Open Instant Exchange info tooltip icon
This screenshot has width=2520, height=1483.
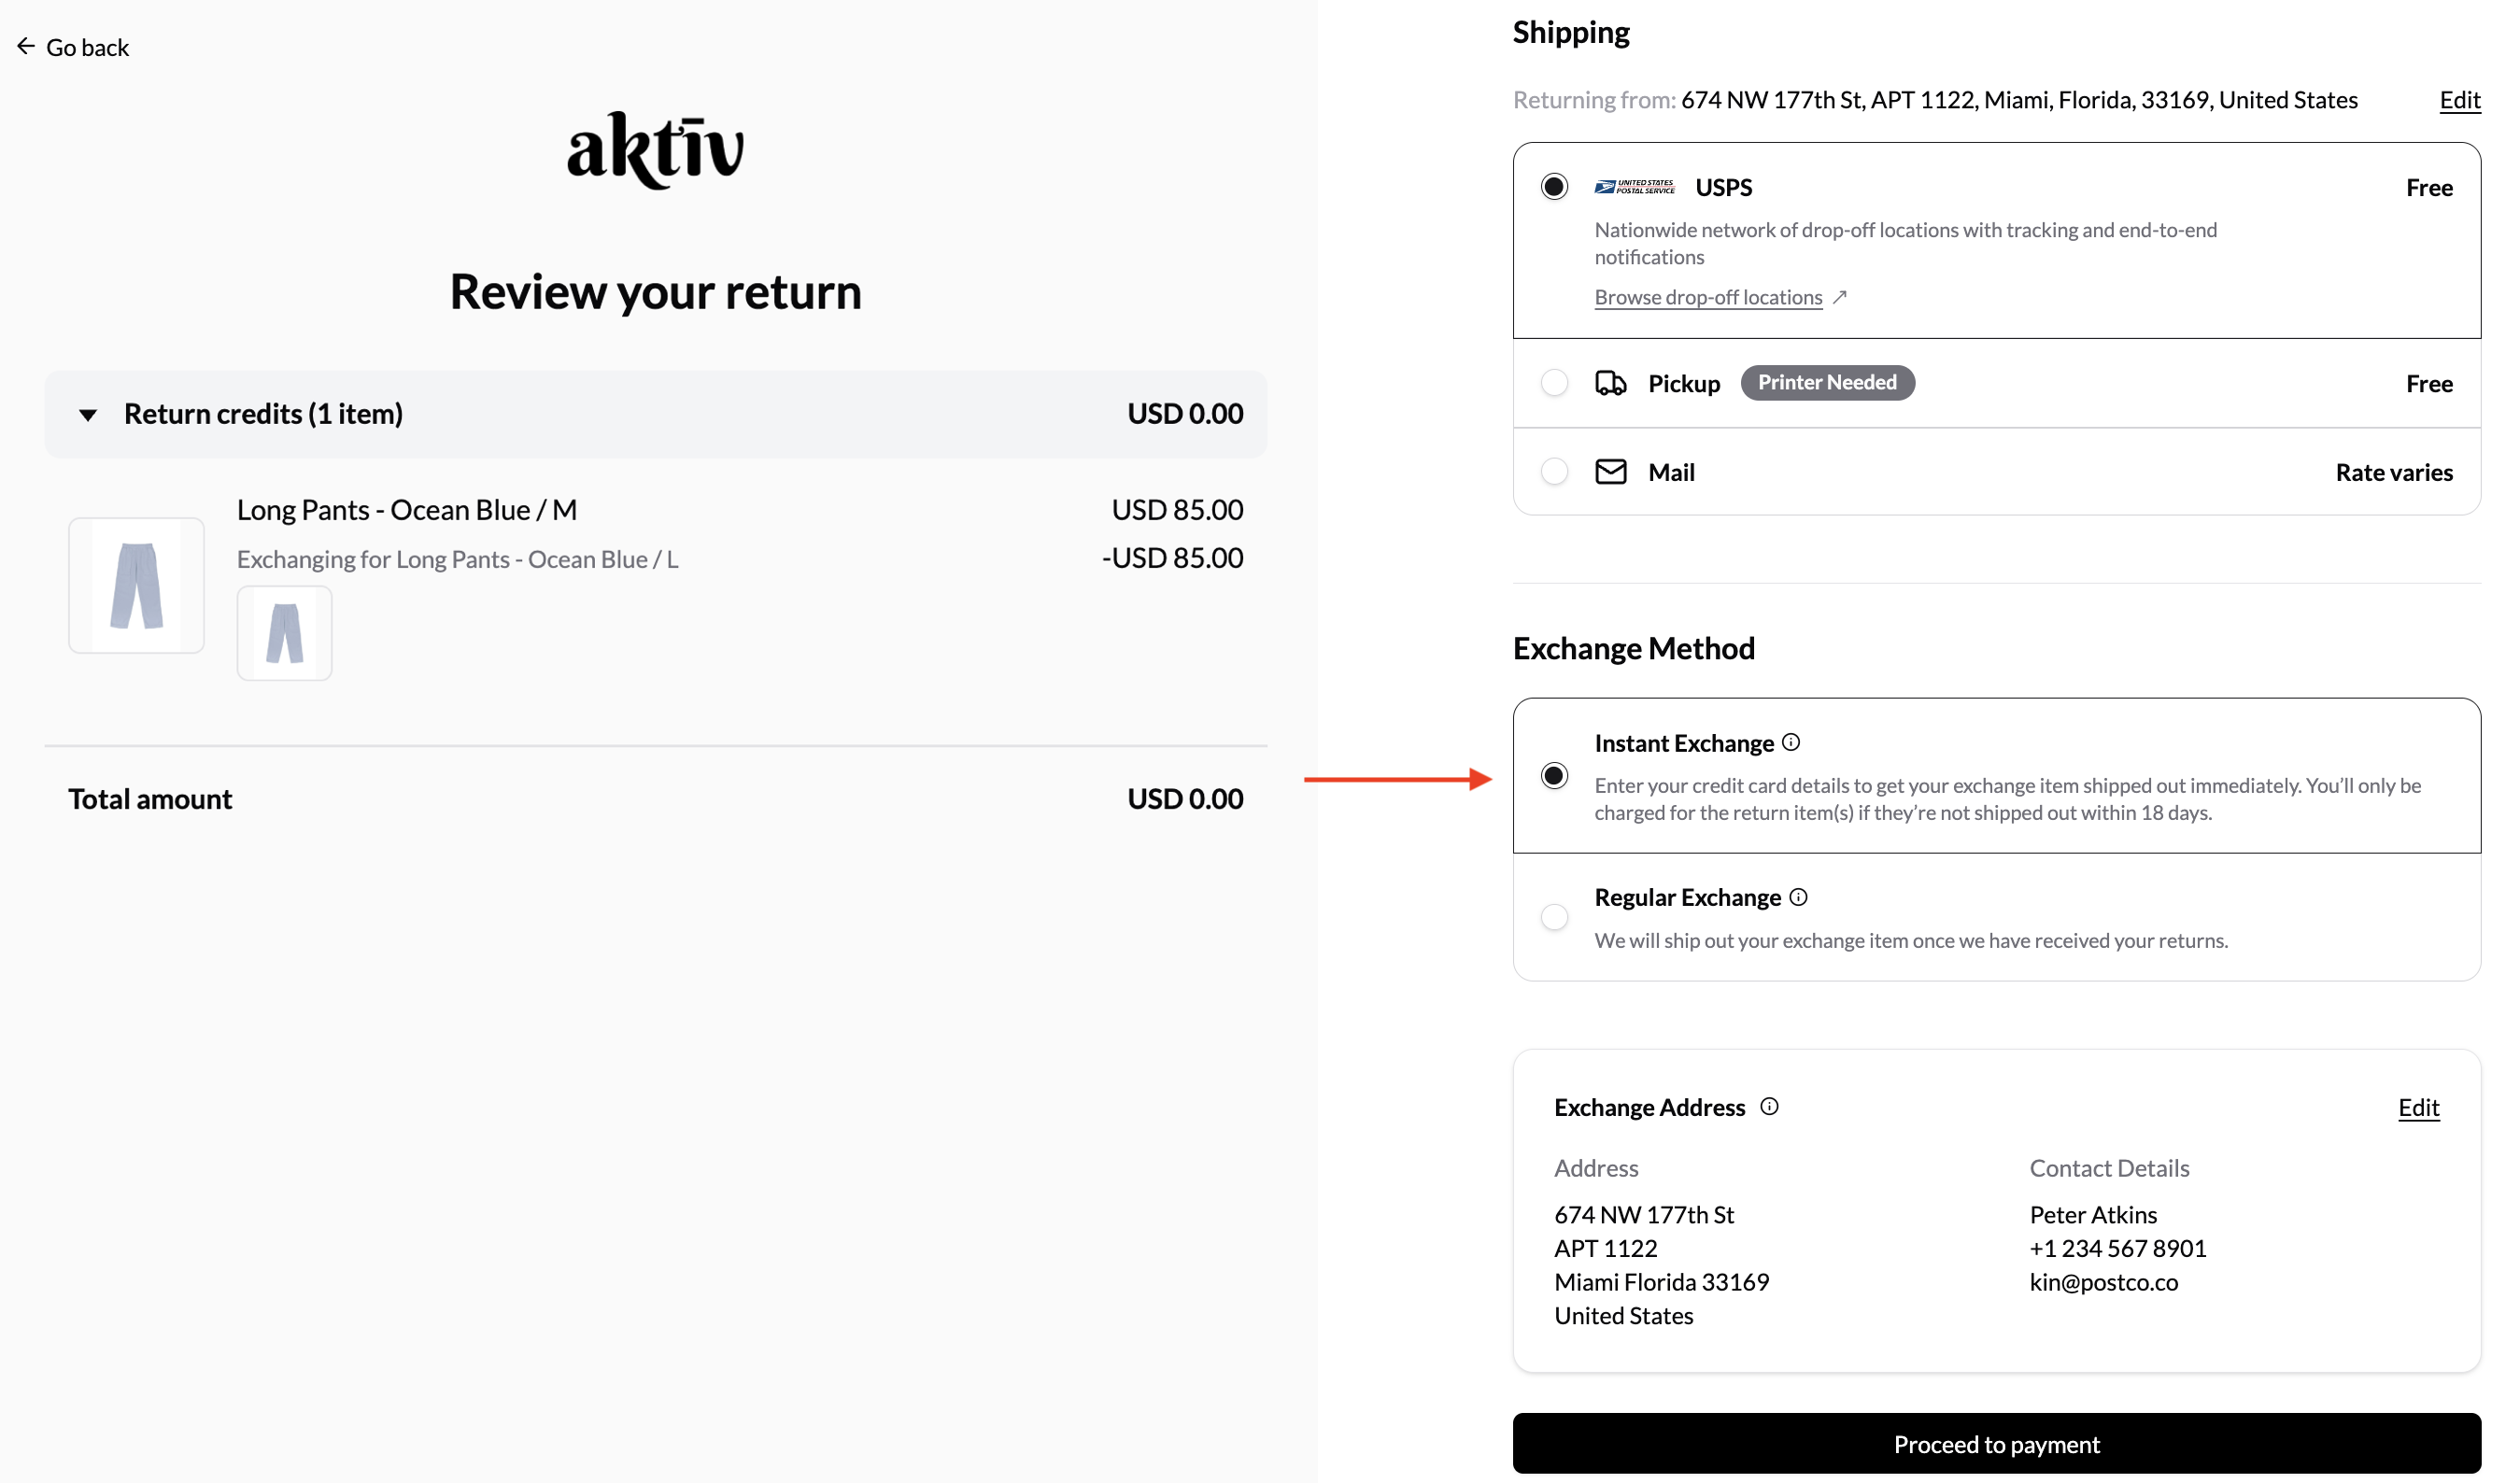(x=1791, y=742)
